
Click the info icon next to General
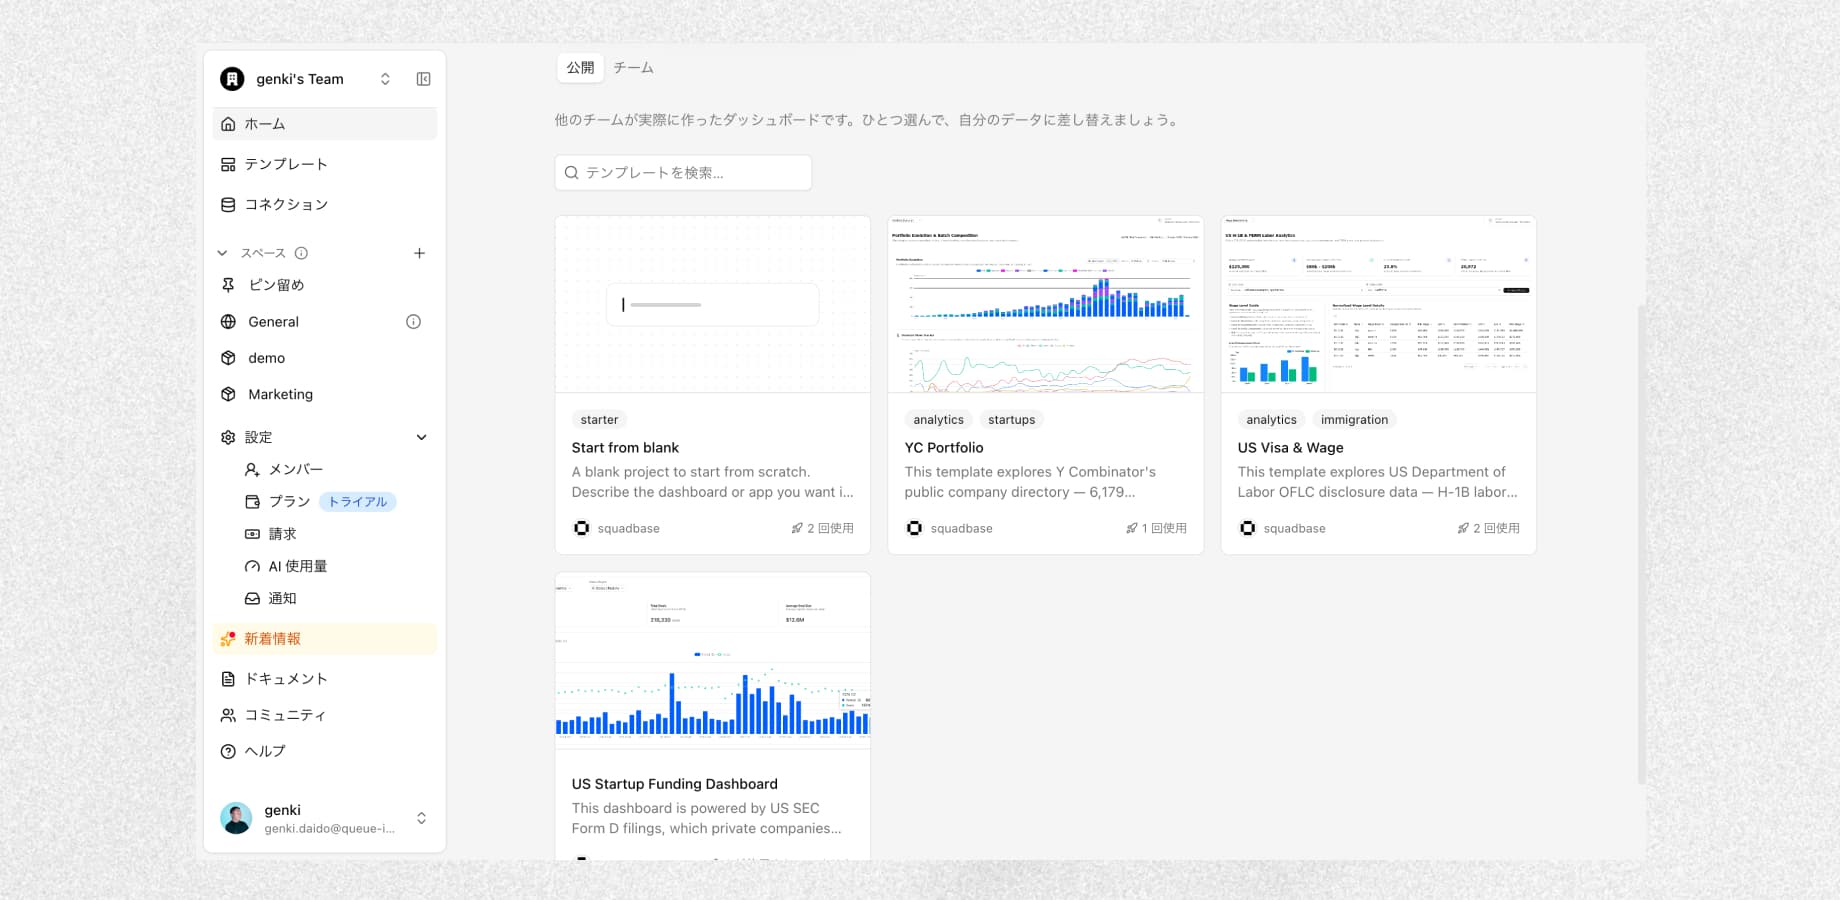[413, 322]
